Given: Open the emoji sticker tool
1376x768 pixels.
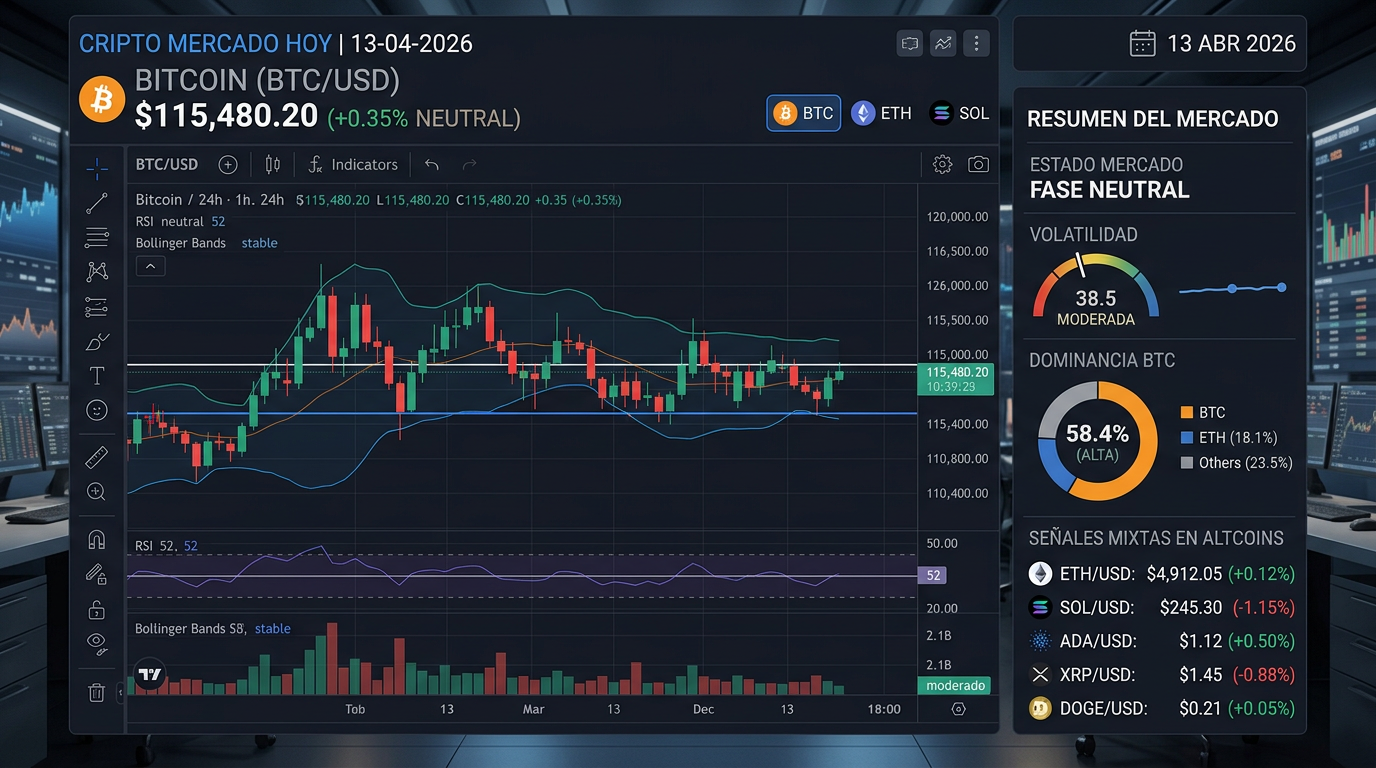Looking at the screenshot, I should point(97,409).
